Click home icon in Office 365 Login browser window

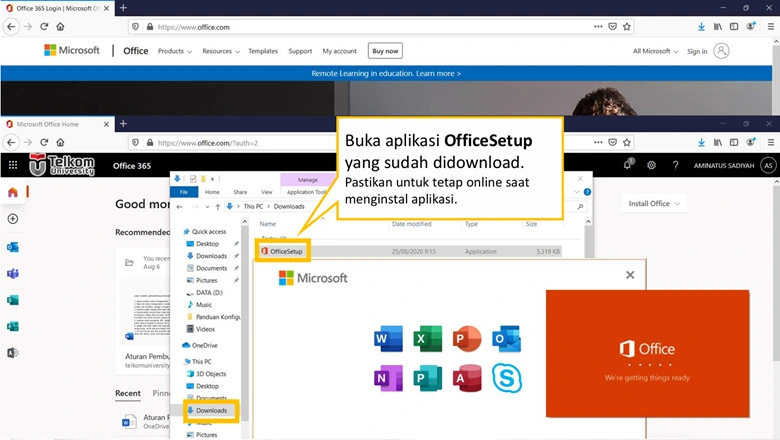tap(60, 27)
